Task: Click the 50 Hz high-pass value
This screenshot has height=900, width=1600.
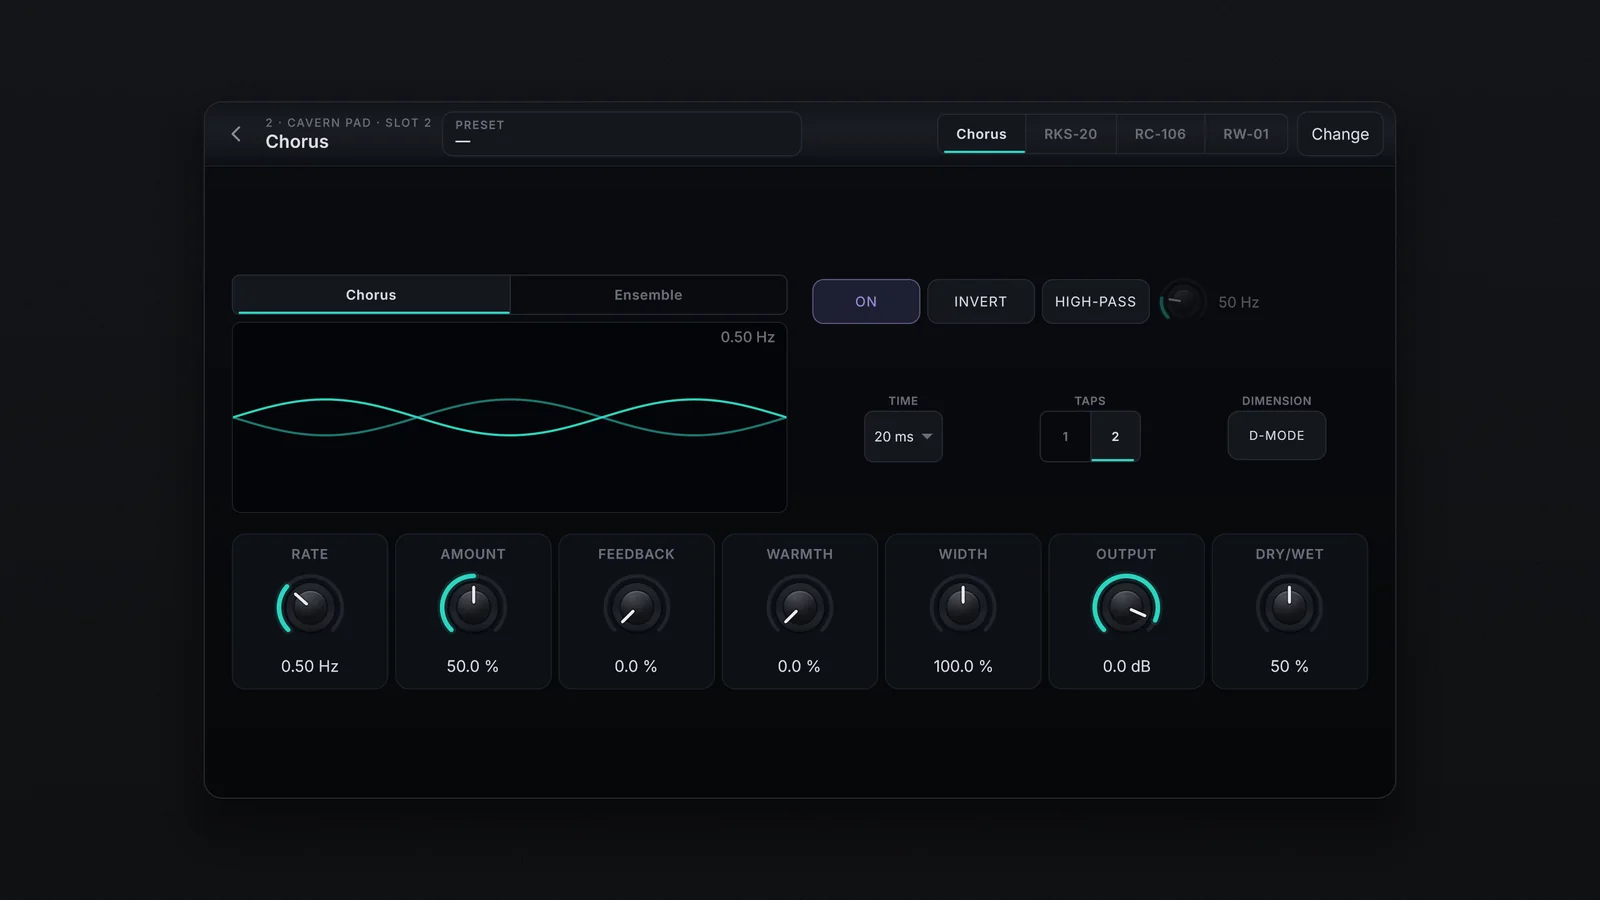Action: (1238, 302)
